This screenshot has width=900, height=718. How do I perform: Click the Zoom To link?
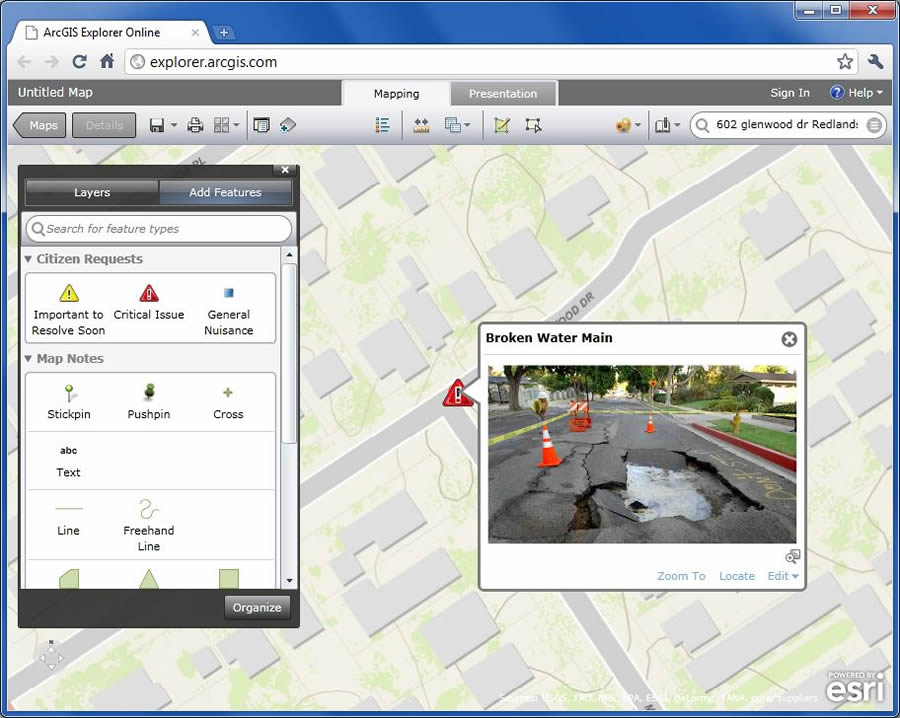681,576
